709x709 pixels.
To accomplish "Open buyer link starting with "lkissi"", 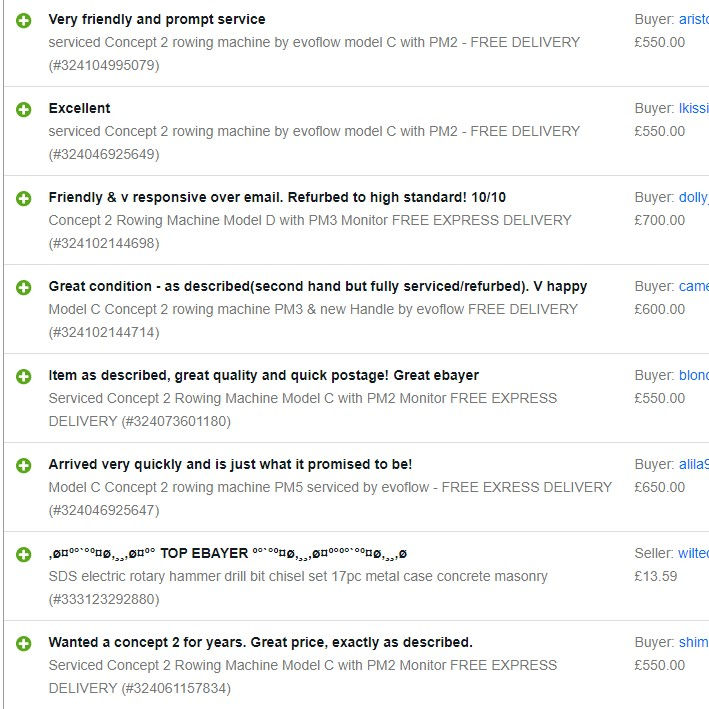I will [x=693, y=108].
